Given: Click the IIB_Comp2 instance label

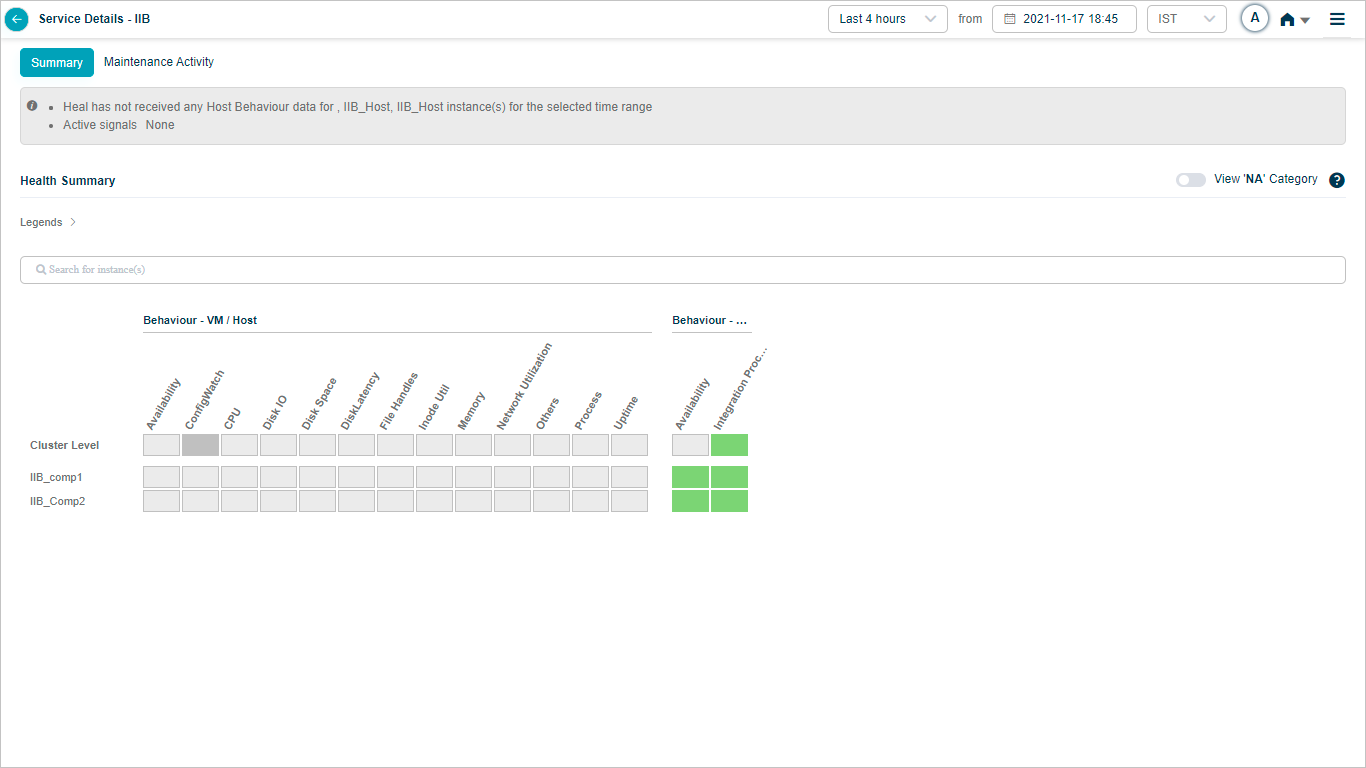Looking at the screenshot, I should pyautogui.click(x=57, y=501).
